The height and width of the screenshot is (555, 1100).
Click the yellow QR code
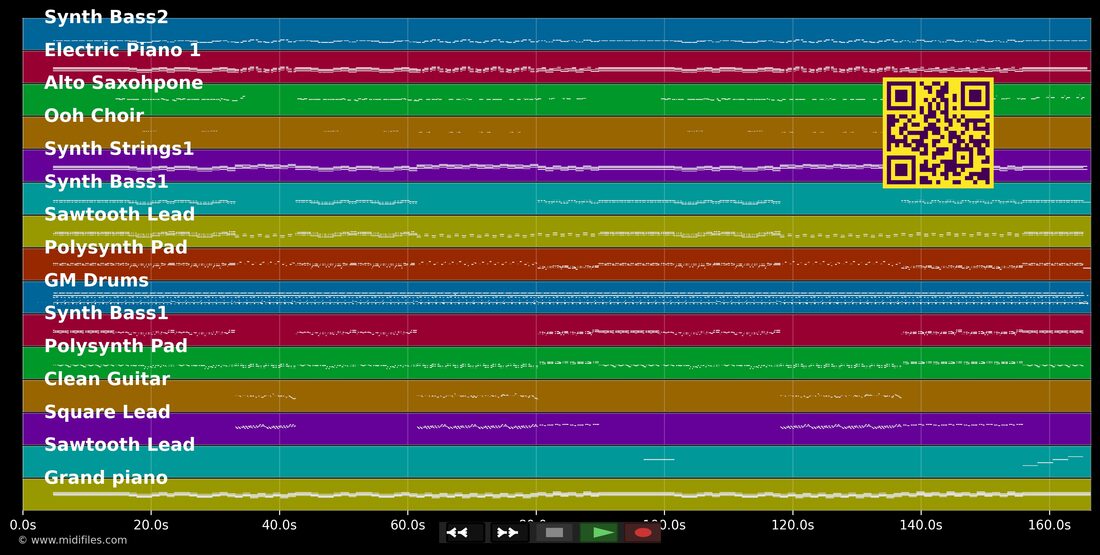pos(938,133)
